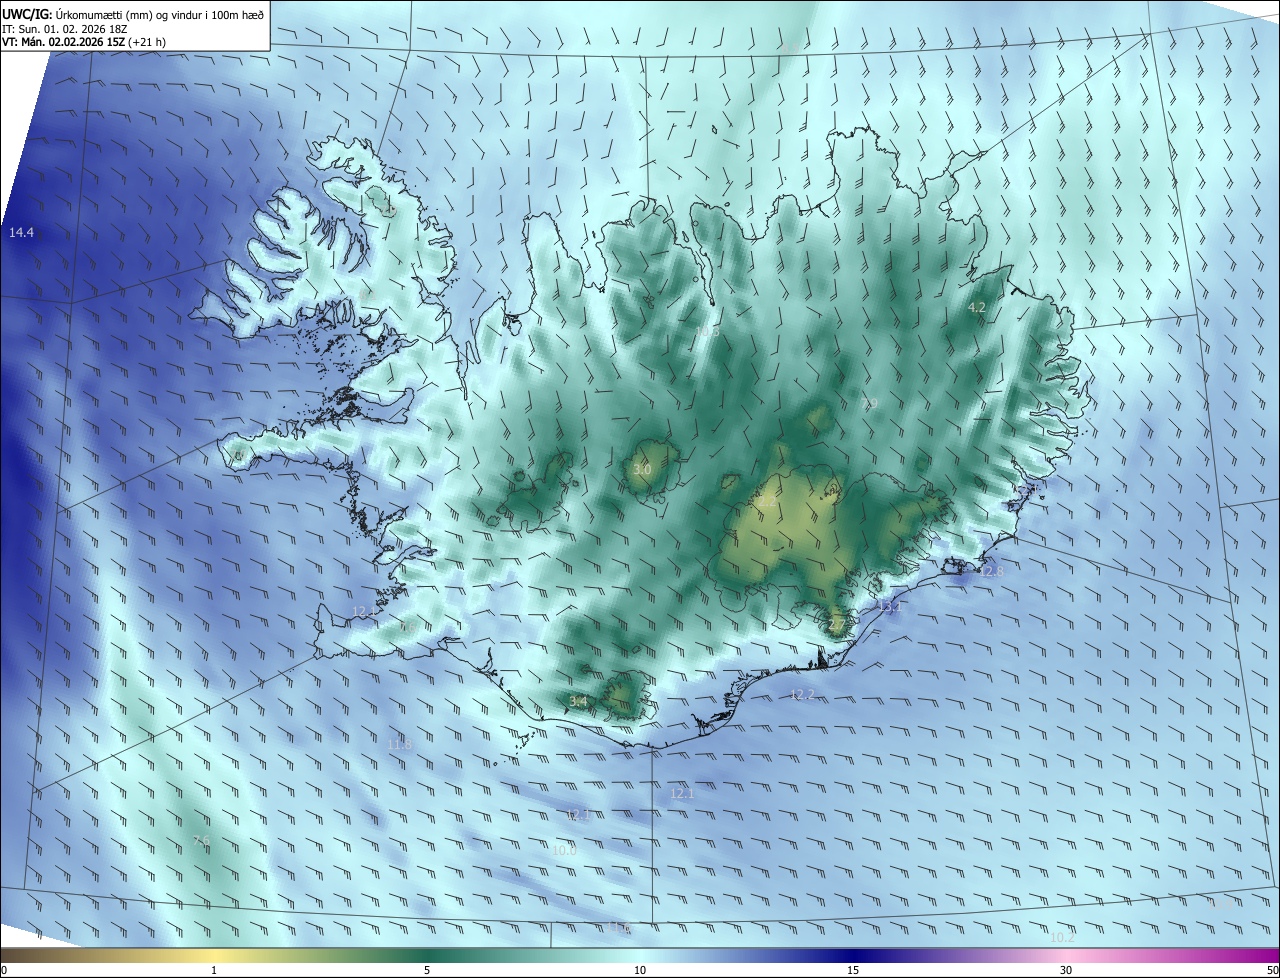
Task: Click the "50" tick on the colour scale
Action: point(1272,970)
